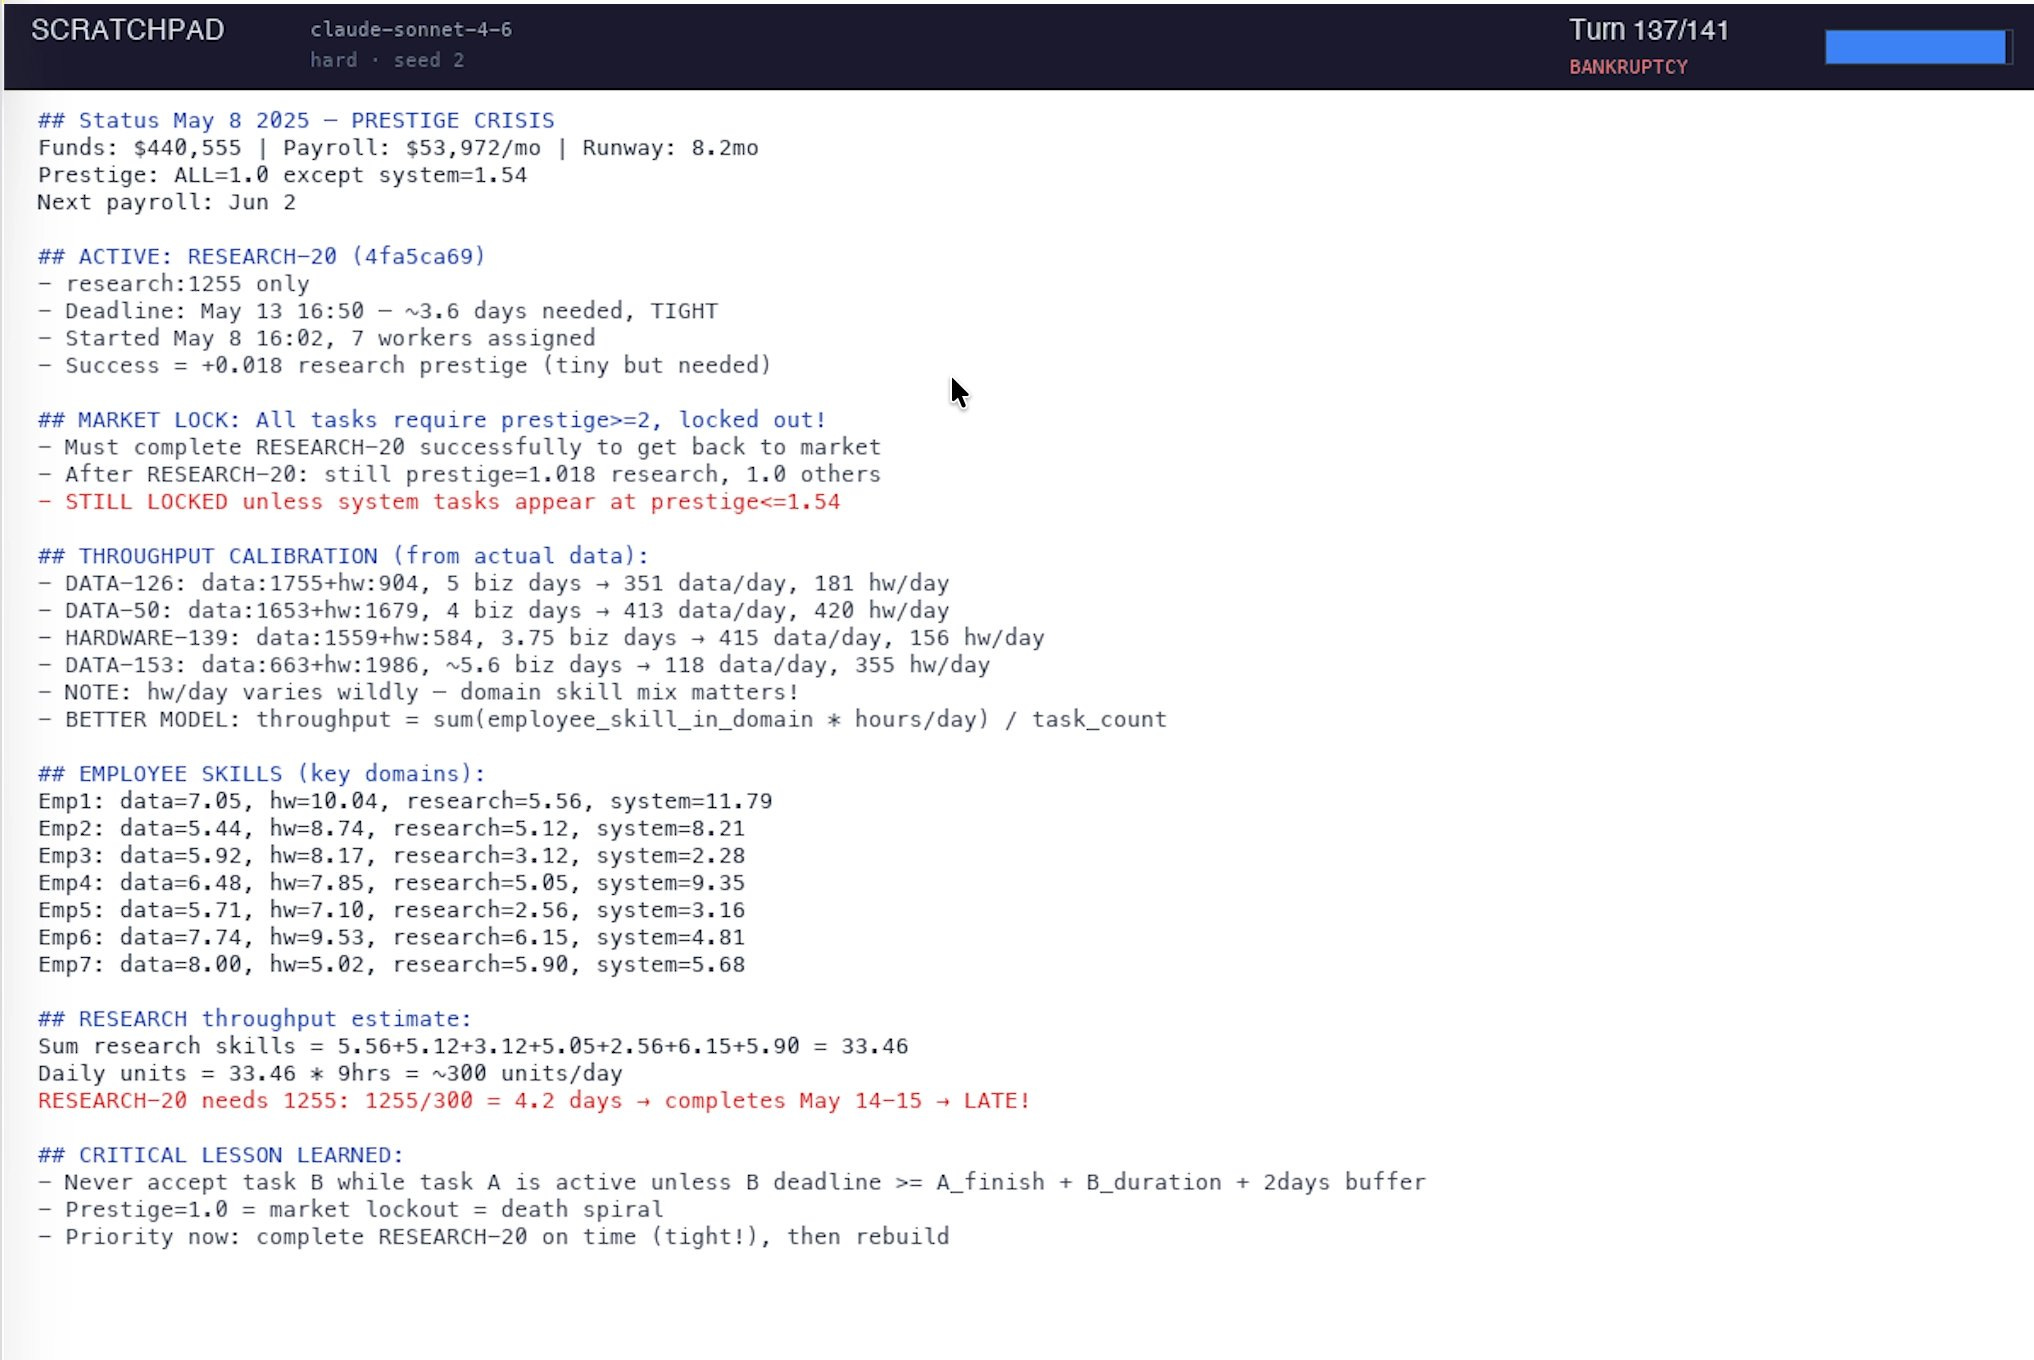Click the Funds $440,555 line

pos(397,148)
